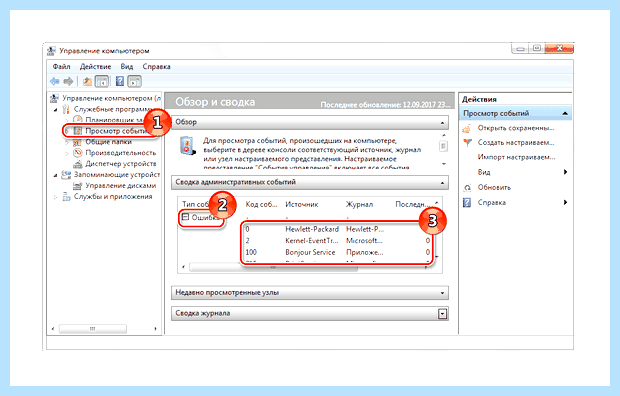
Task: Click the Hewlett-Packard source cell
Action: pos(312,229)
